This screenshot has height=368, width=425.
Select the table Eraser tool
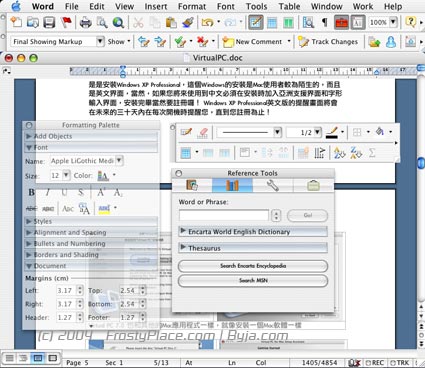click(x=203, y=133)
